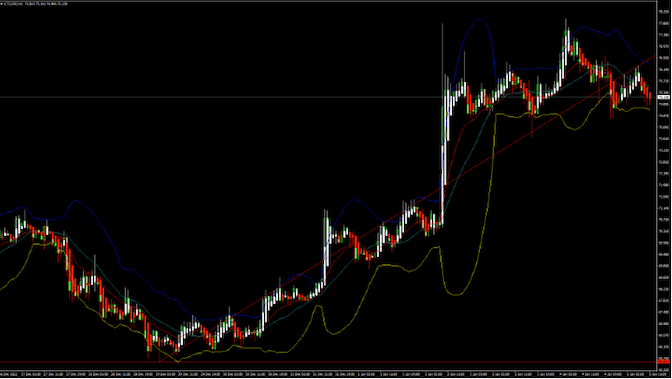The height and width of the screenshot is (379, 672).
Task: Select the red price tag on the price axis
Action: pyautogui.click(x=664, y=362)
